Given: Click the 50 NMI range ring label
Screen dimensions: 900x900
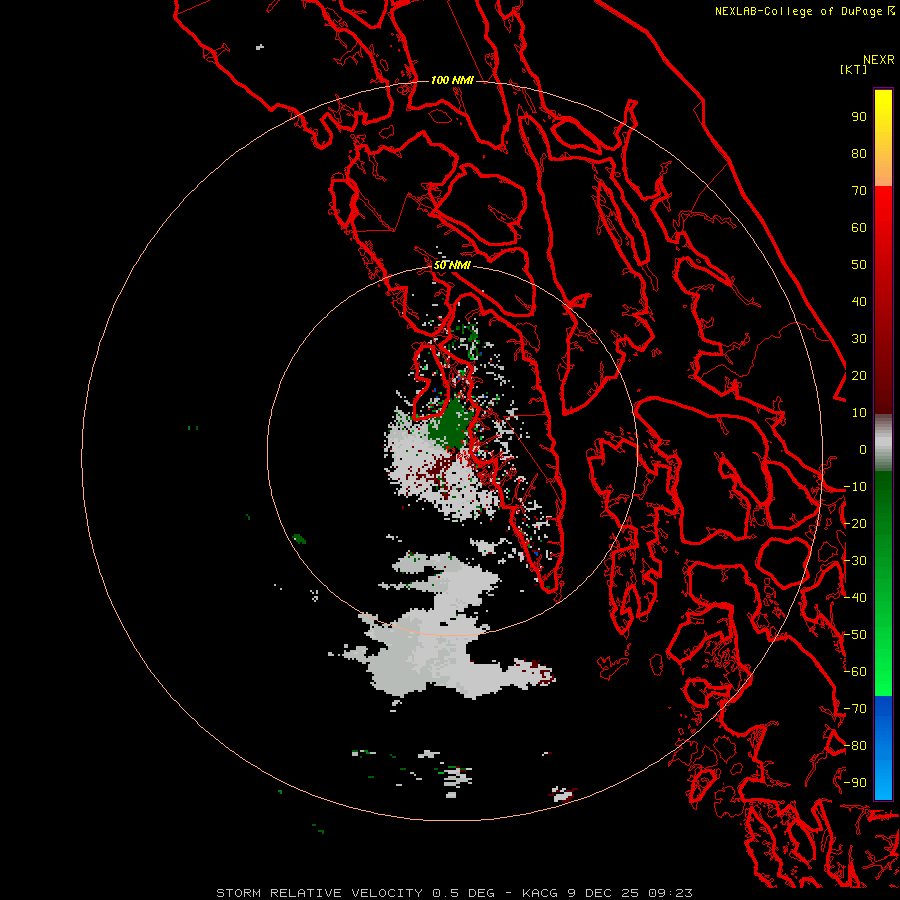Looking at the screenshot, I should click(x=452, y=265).
